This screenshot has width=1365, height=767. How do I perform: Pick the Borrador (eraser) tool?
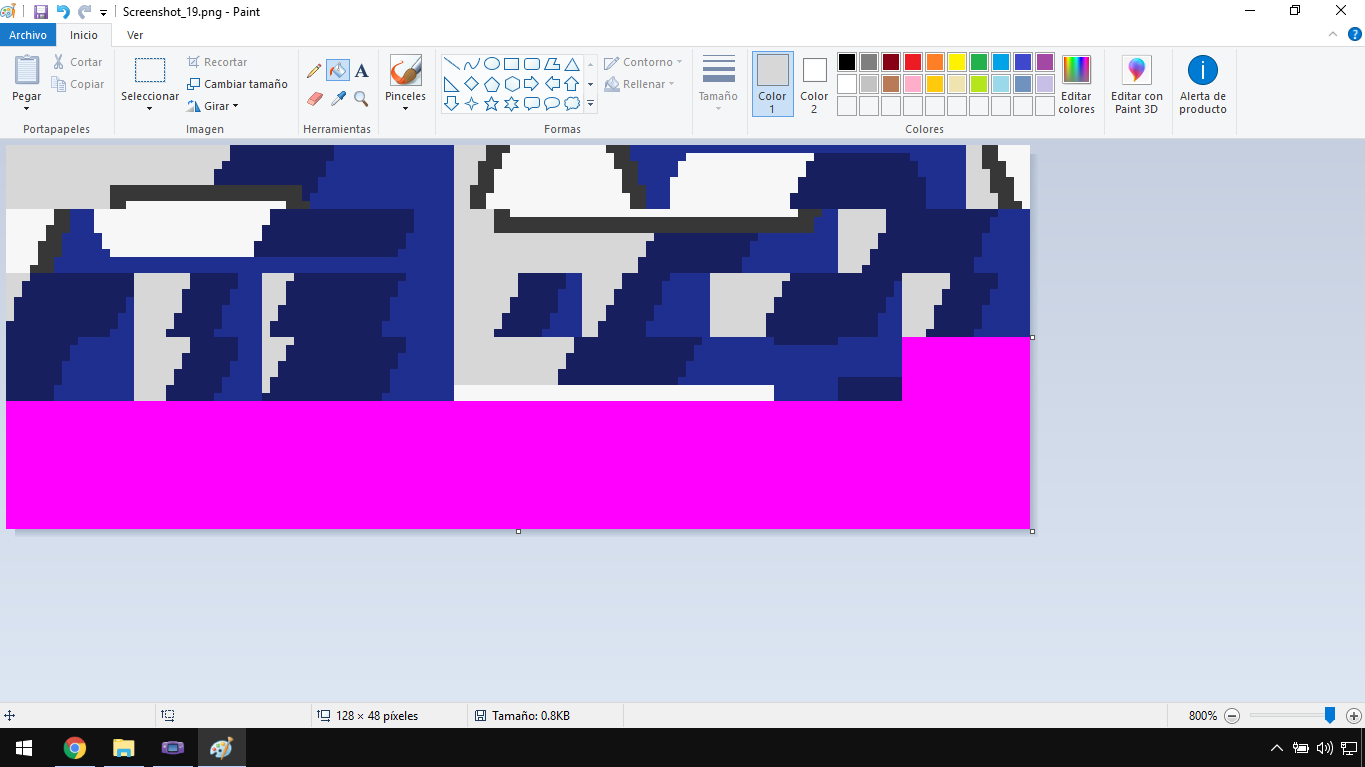click(313, 98)
